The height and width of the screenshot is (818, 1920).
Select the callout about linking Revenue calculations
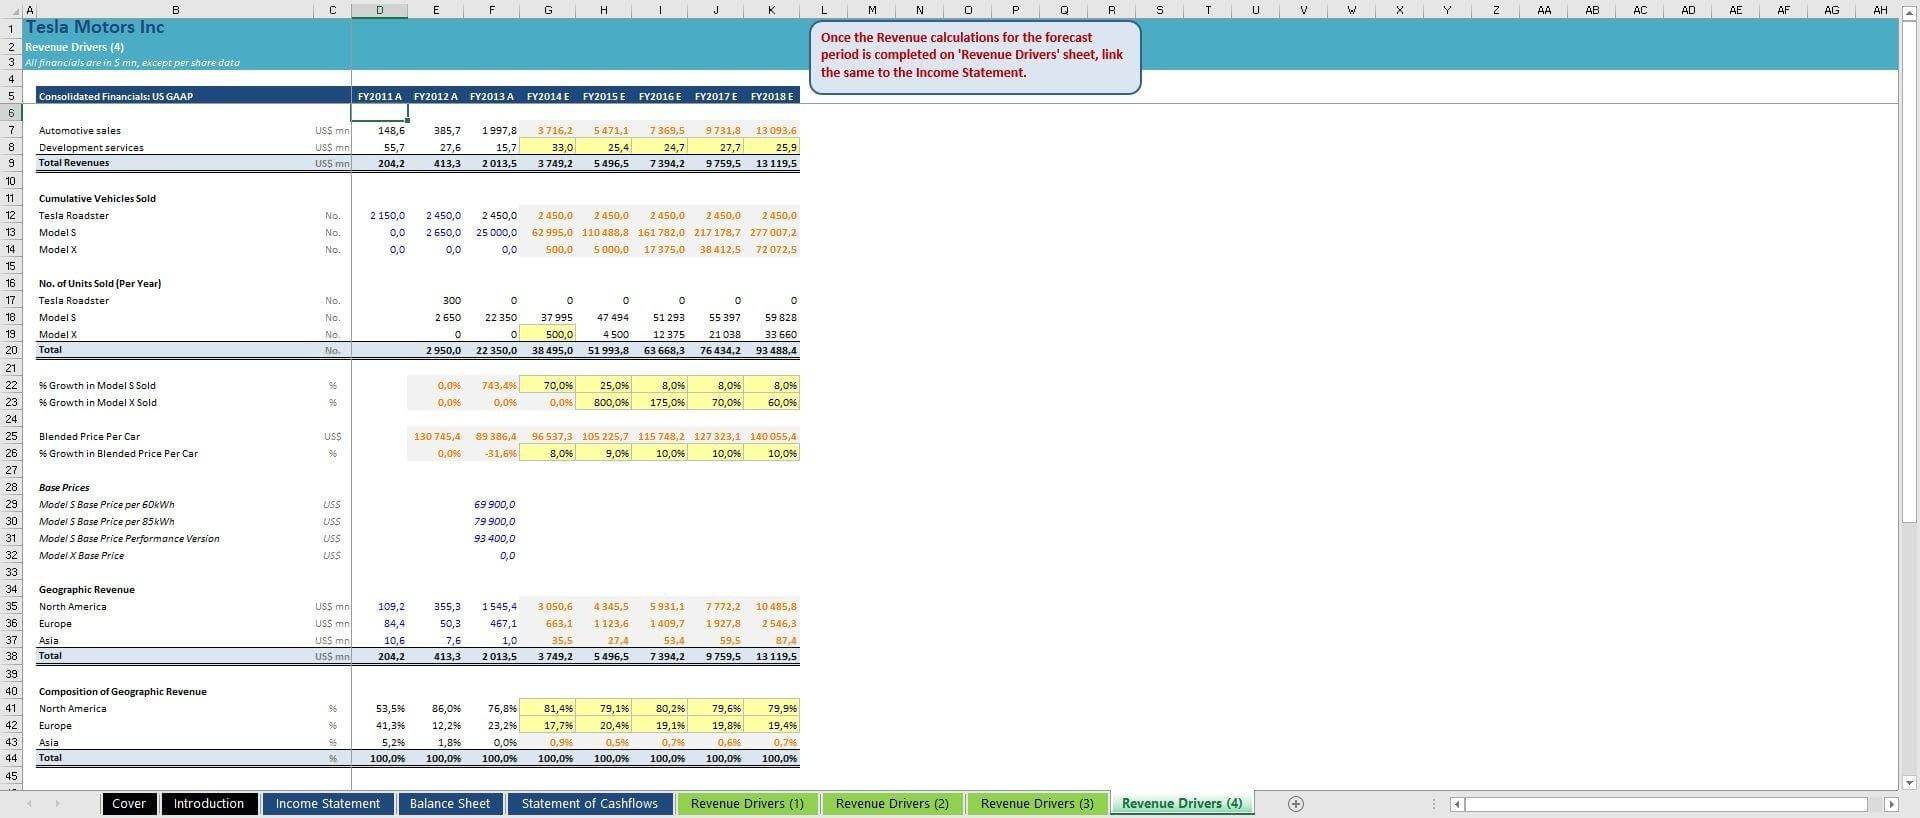[x=975, y=56]
